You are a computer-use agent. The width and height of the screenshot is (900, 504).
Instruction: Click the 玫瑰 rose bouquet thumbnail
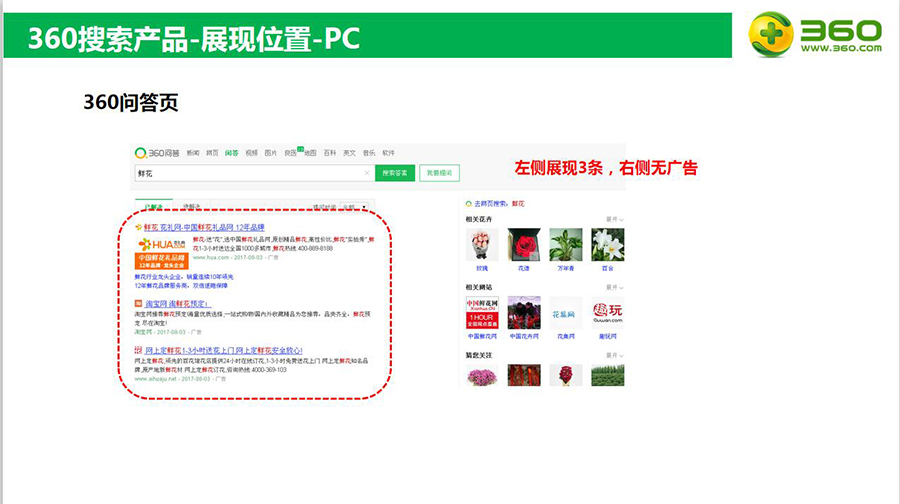coord(483,245)
